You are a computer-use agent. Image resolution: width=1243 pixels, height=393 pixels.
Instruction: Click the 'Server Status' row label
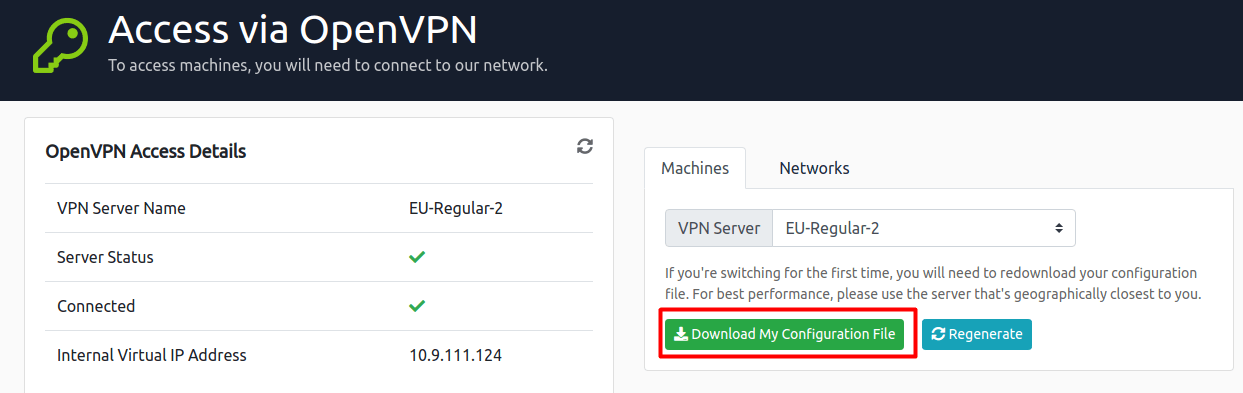coord(105,257)
